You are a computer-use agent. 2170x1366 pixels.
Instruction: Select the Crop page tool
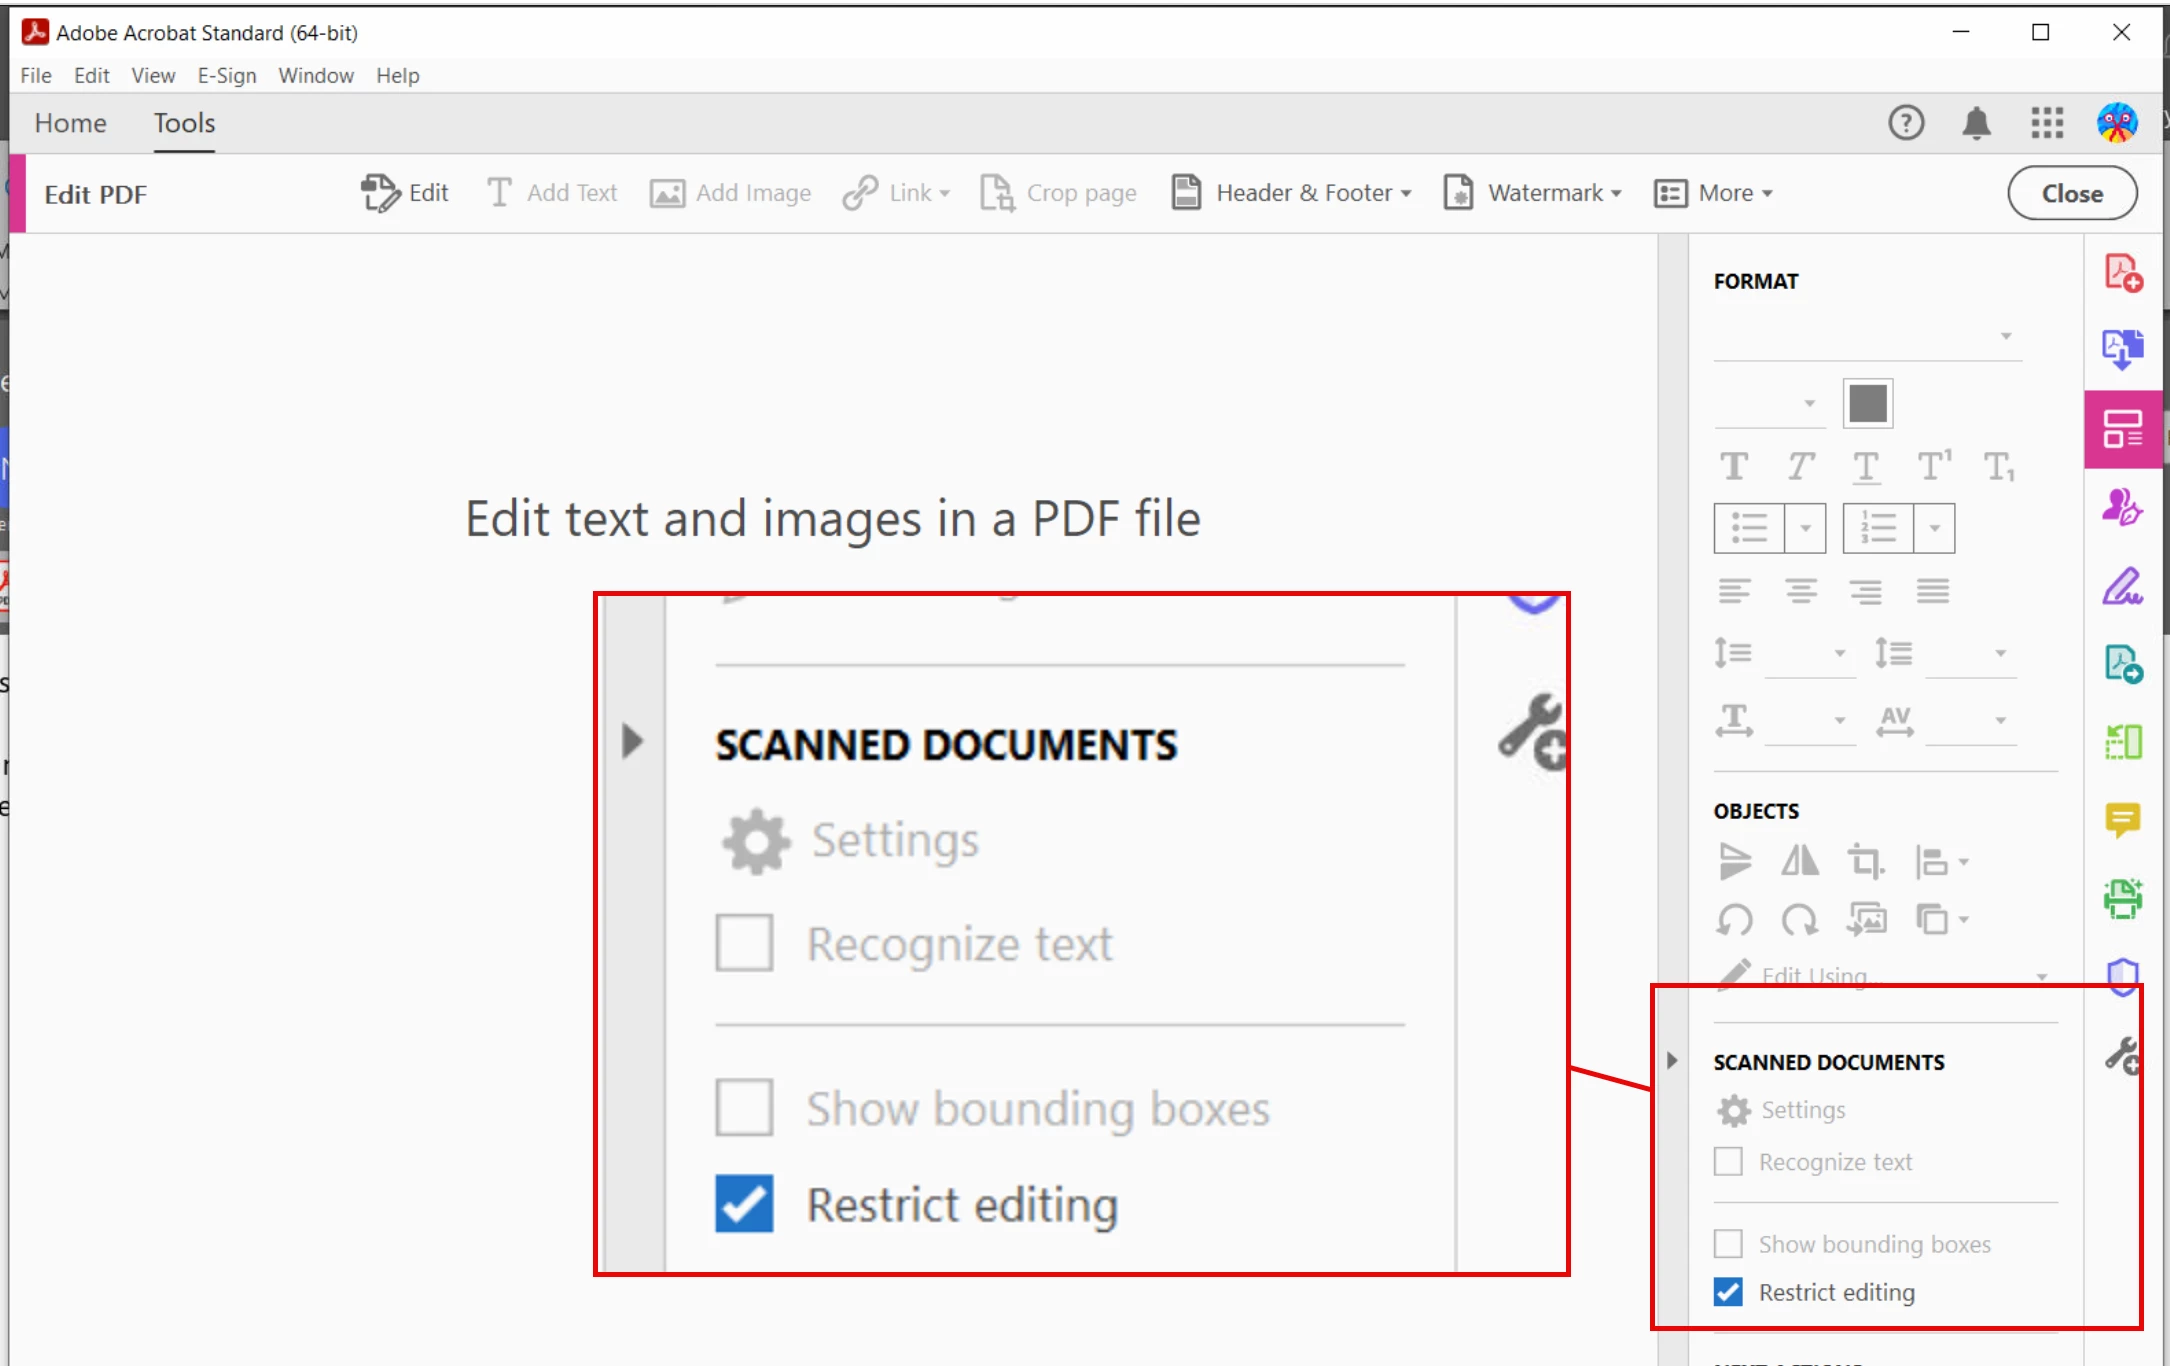pos(1058,193)
